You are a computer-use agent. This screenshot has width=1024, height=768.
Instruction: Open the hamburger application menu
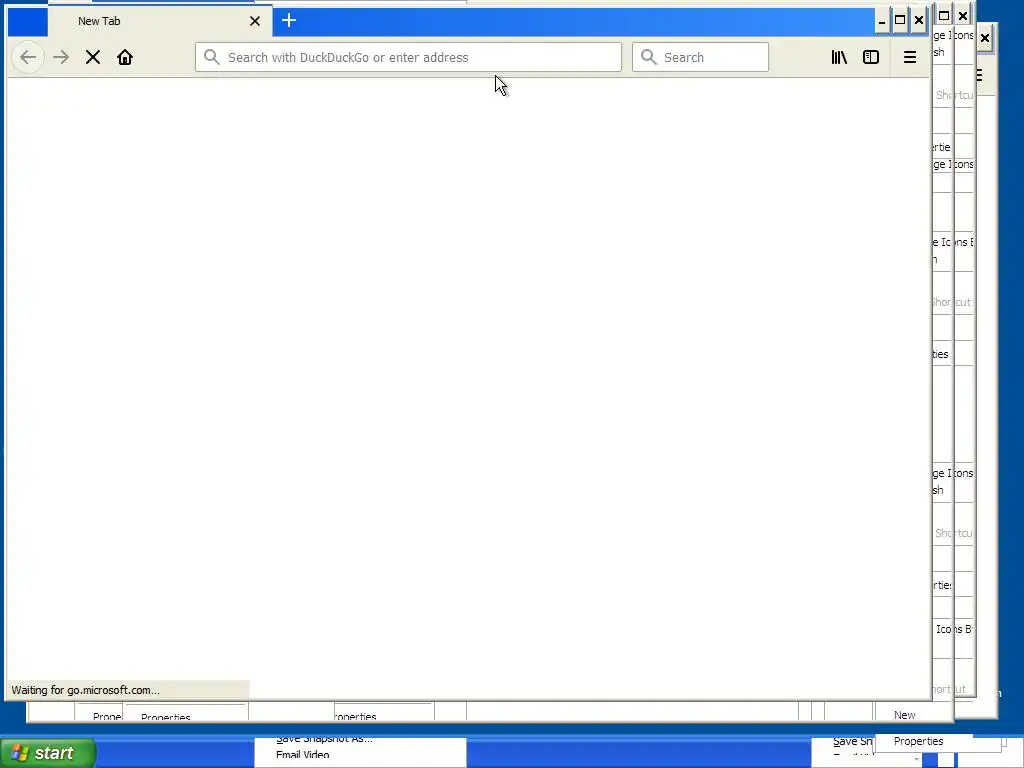(910, 57)
